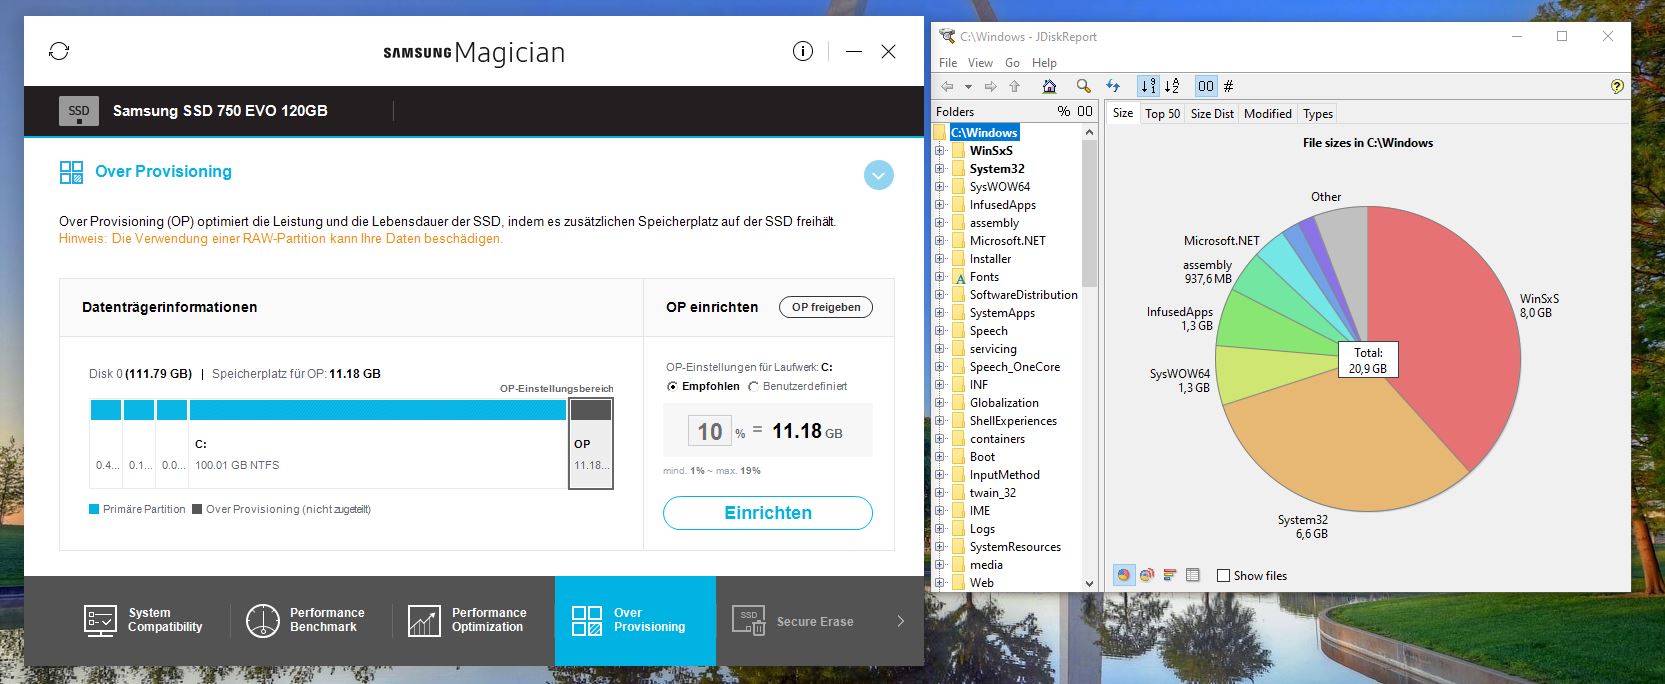This screenshot has width=1665, height=684.
Task: Go up one folder in JDiskReport
Action: [x=1015, y=86]
